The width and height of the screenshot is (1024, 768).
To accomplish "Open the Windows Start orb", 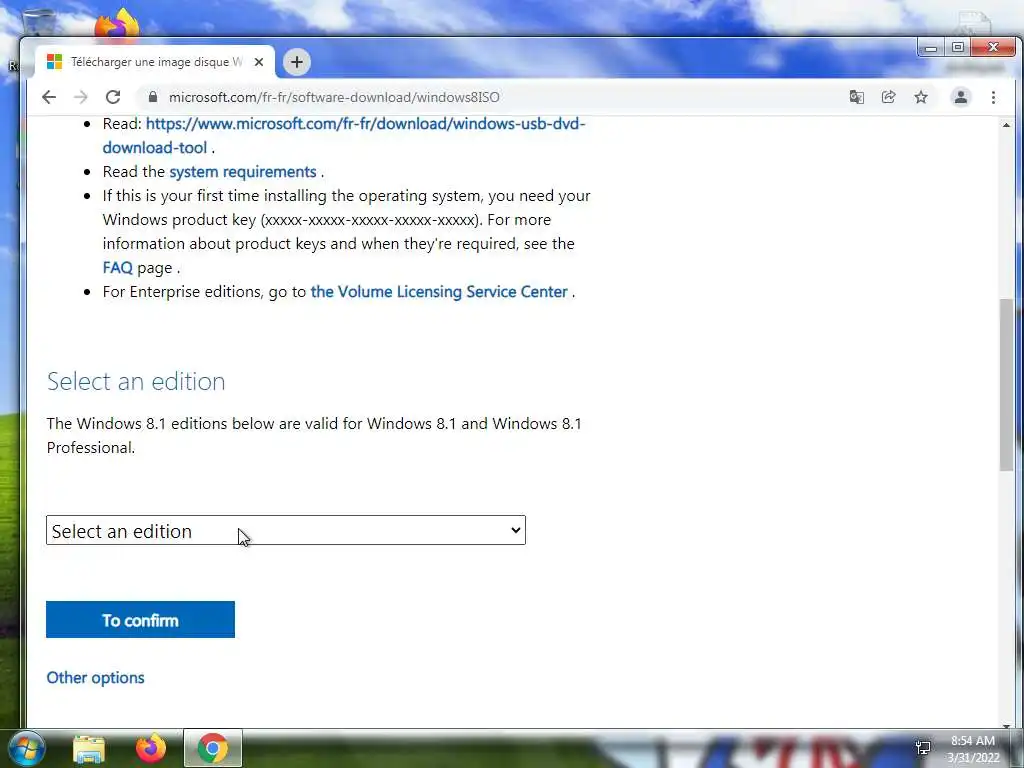I will click(26, 748).
